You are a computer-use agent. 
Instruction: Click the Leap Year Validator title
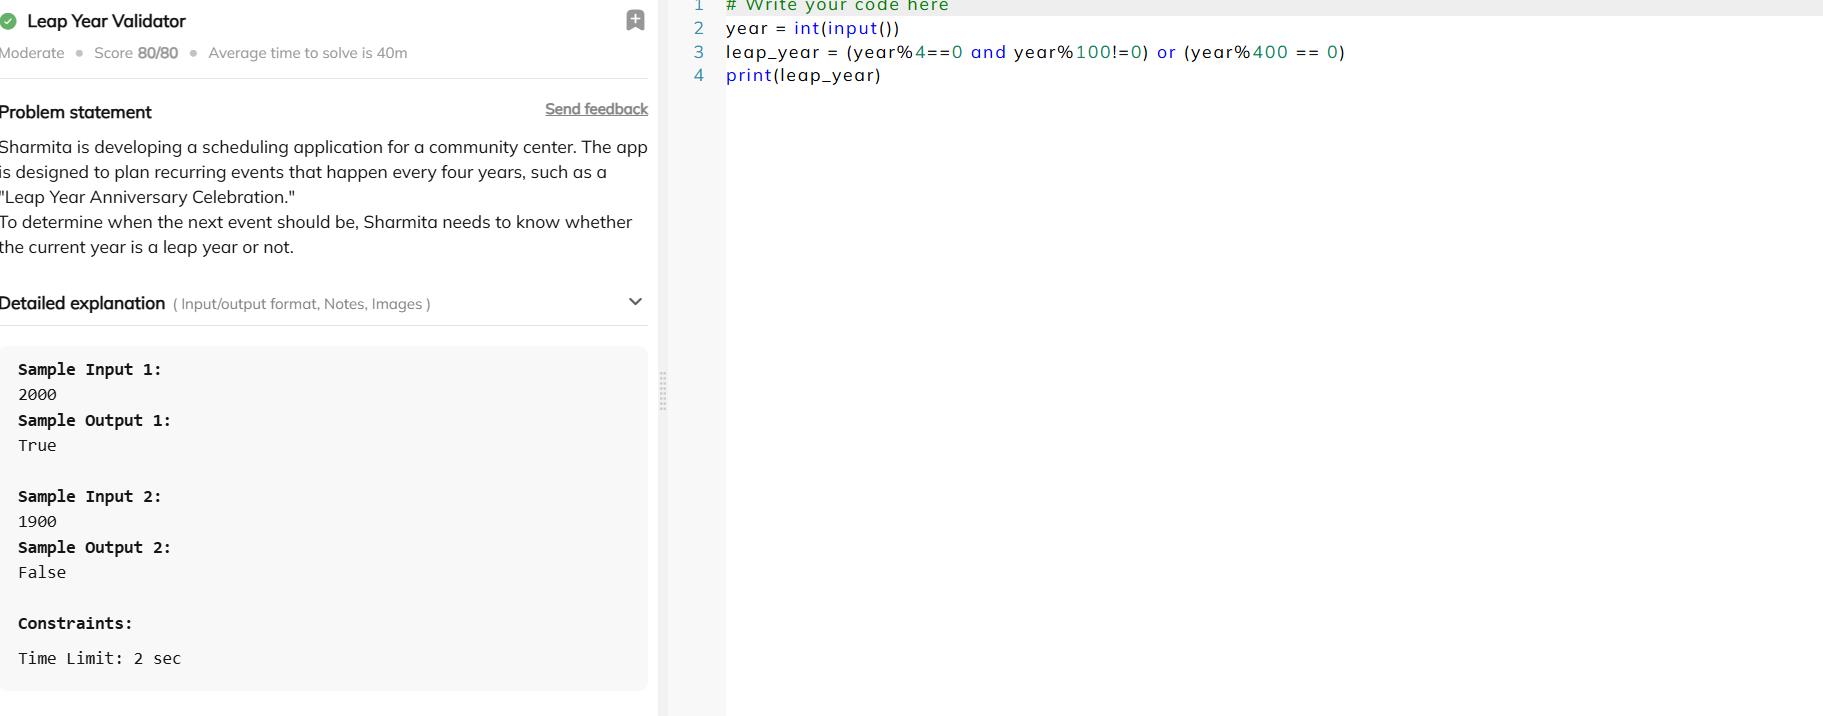106,21
